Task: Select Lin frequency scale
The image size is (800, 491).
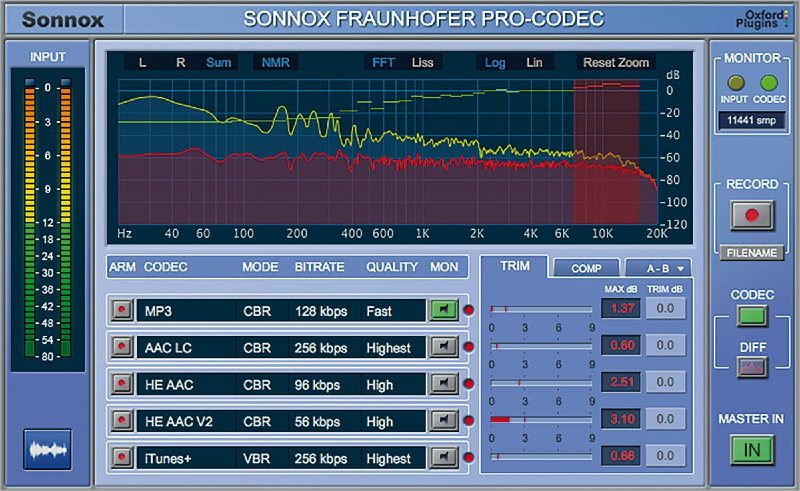Action: pyautogui.click(x=534, y=62)
